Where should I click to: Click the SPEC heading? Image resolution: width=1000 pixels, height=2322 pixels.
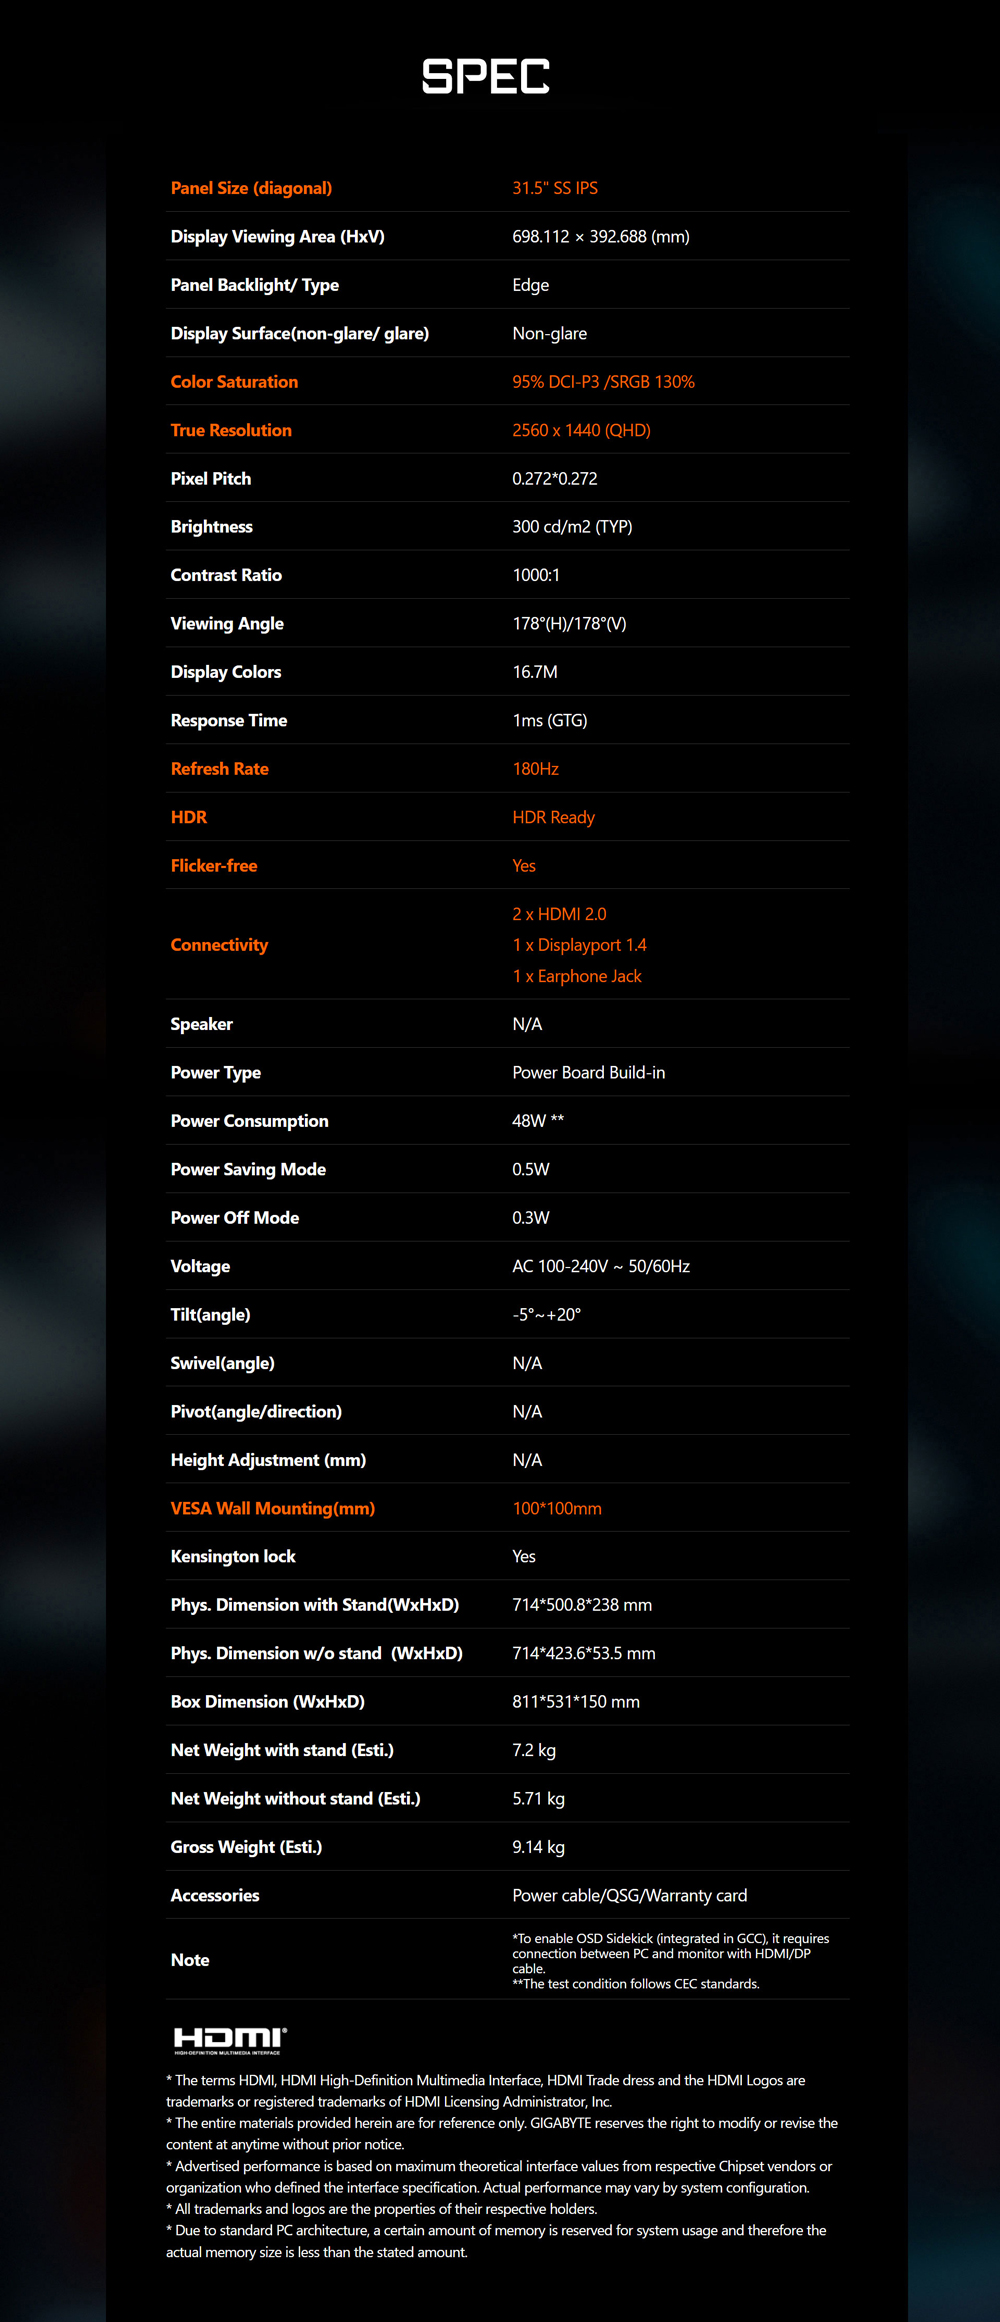(x=486, y=77)
